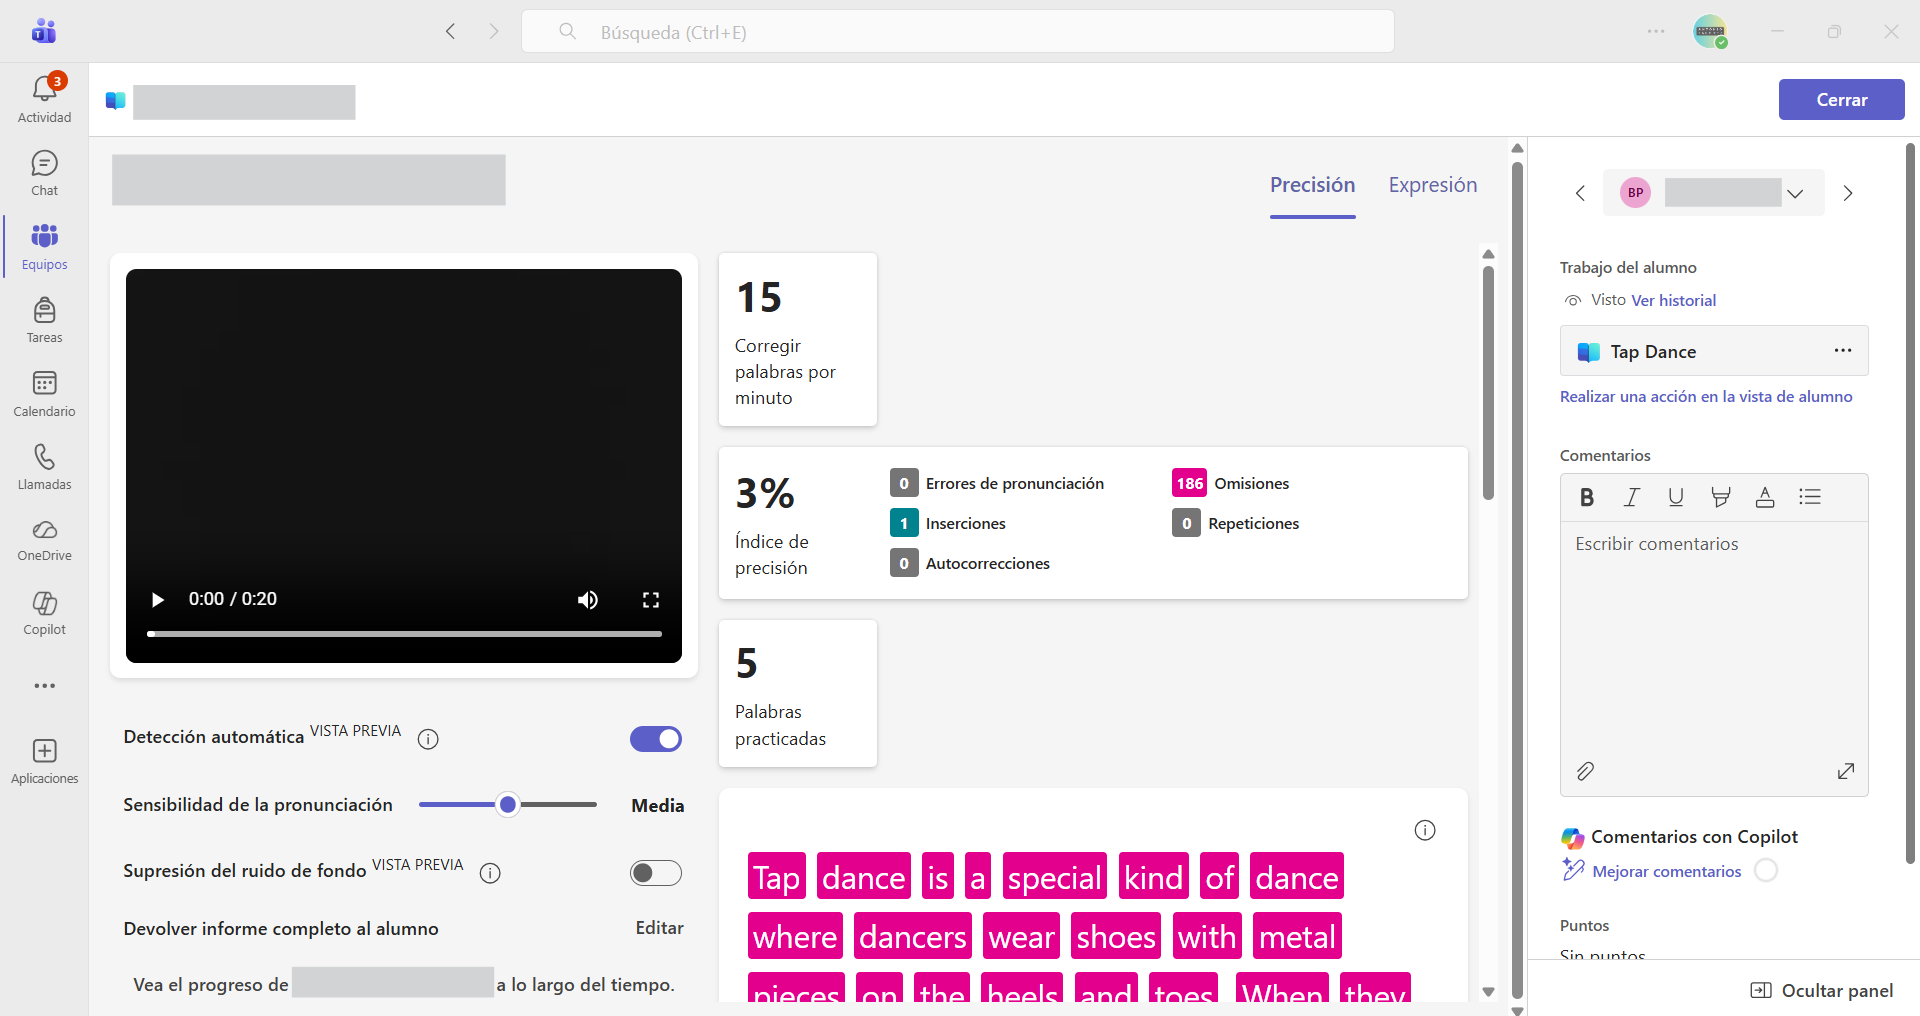This screenshot has height=1016, width=1920.
Task: Adjust Sensibilidad de la pronunciación slider
Action: (x=508, y=805)
